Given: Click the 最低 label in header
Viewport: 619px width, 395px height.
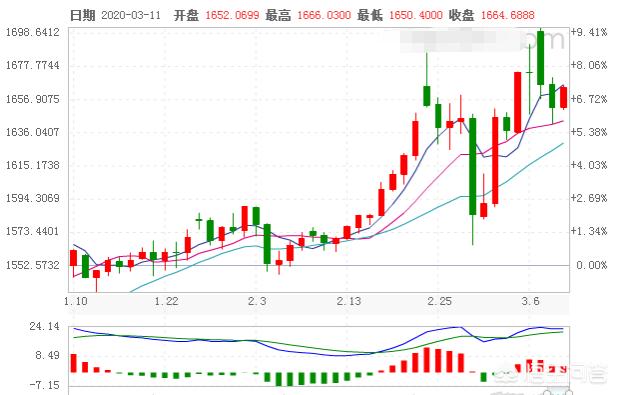Looking at the screenshot, I should [x=370, y=15].
